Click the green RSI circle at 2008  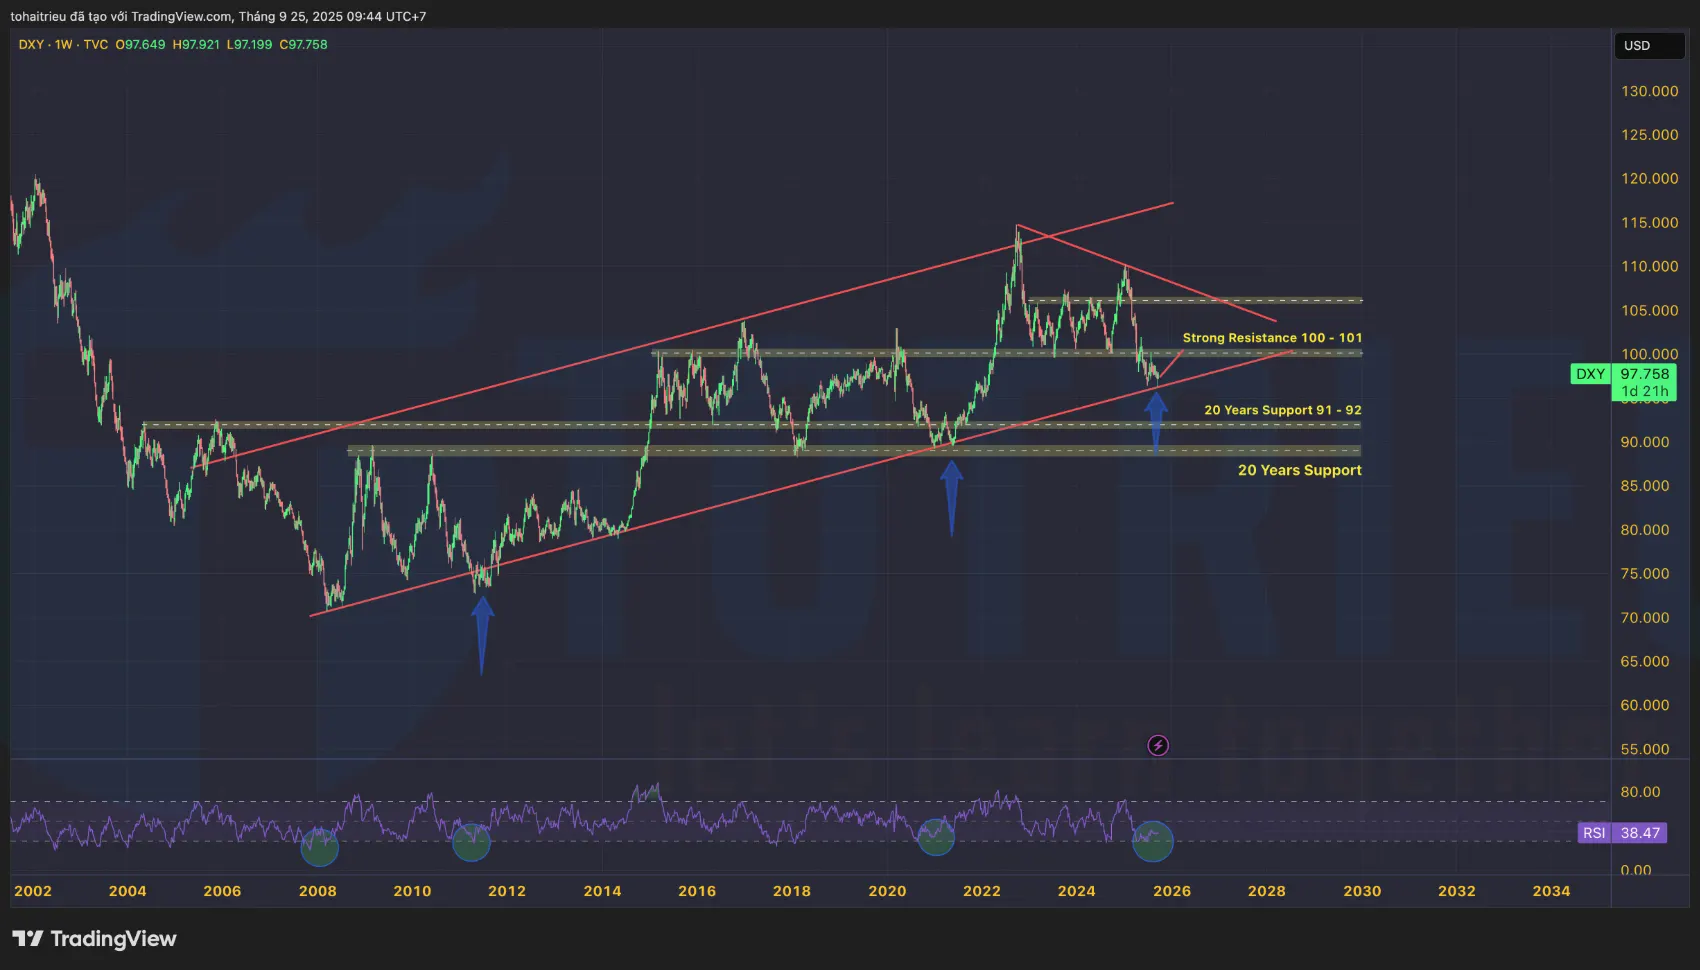(x=320, y=847)
